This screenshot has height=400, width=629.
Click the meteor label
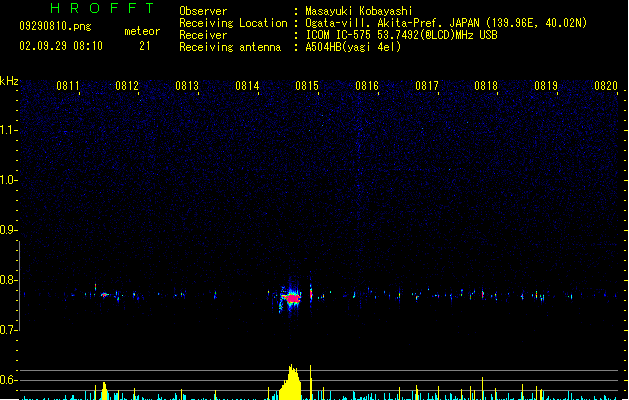(142, 31)
